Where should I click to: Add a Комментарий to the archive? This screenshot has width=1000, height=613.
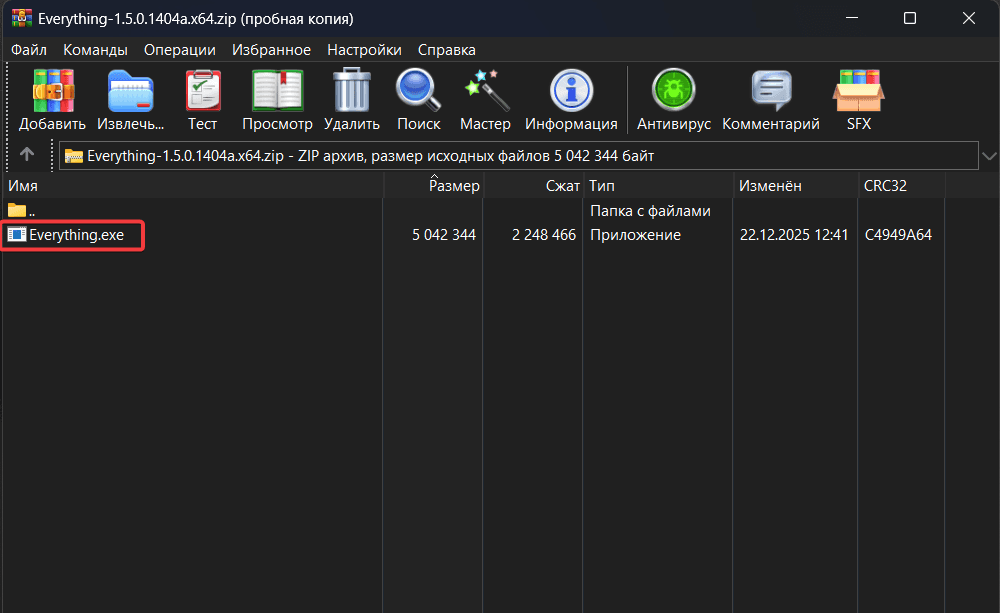click(770, 91)
